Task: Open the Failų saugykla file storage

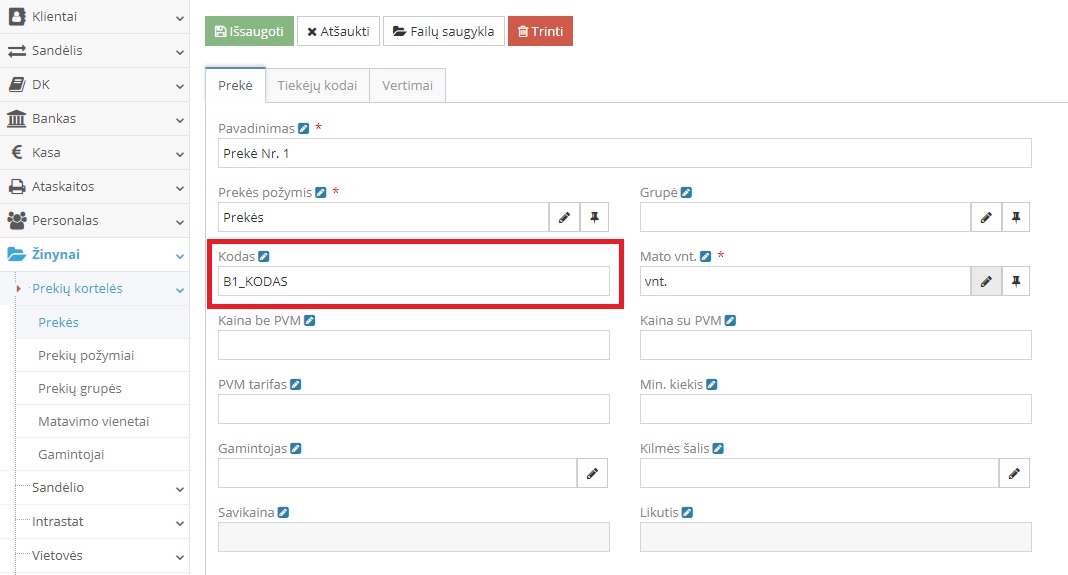Action: (x=443, y=32)
